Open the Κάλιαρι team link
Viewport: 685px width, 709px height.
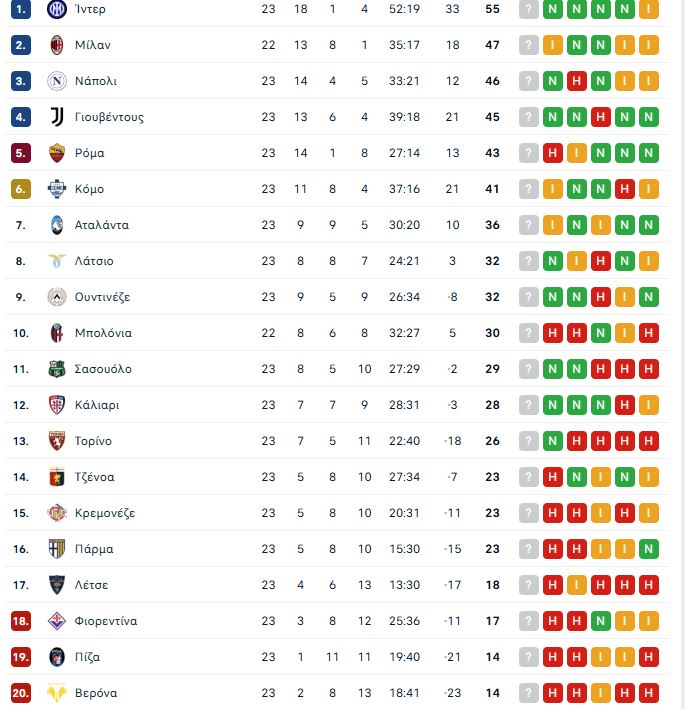tap(97, 405)
